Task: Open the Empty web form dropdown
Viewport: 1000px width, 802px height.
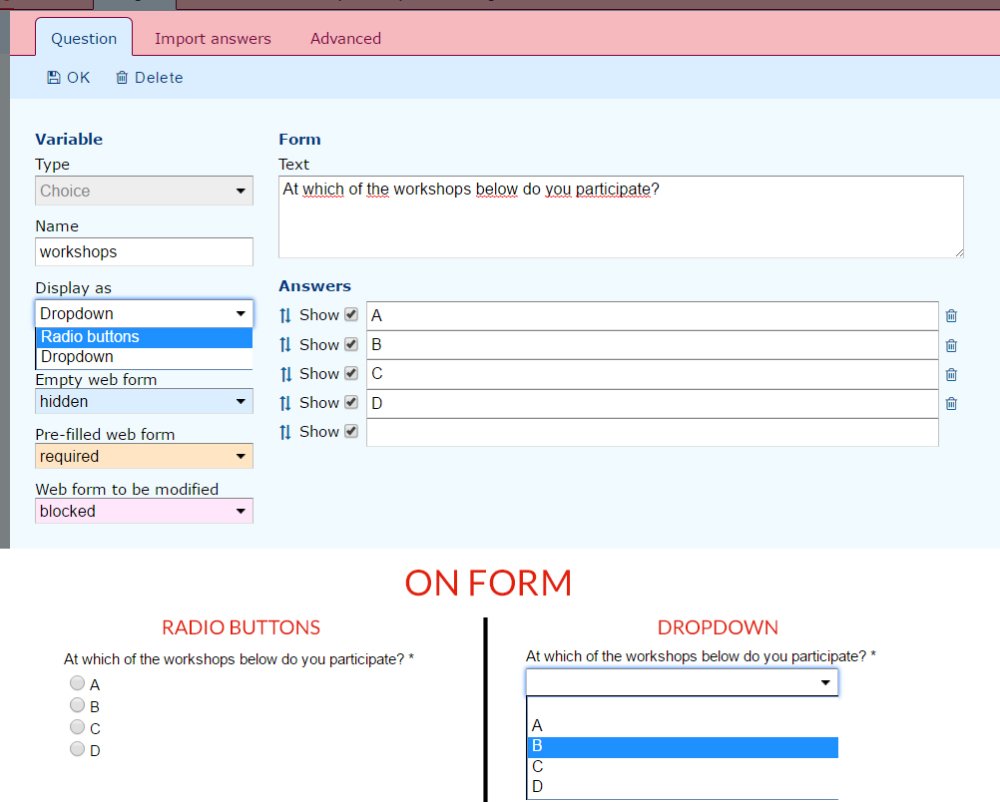Action: 144,402
